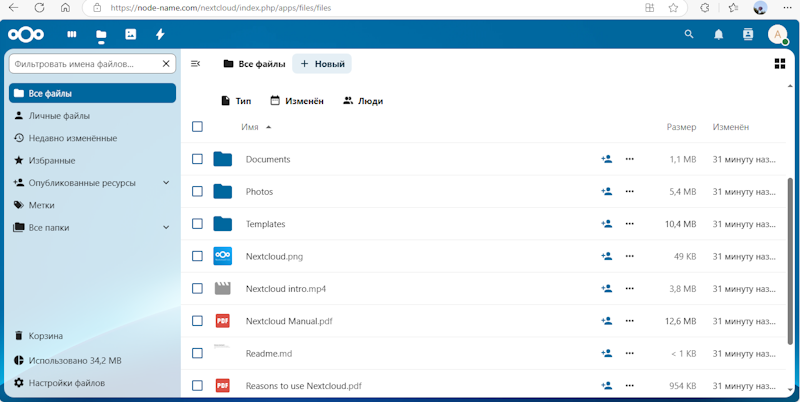
Task: Share Nextcloud intro.mp4 via share icon
Action: (607, 288)
